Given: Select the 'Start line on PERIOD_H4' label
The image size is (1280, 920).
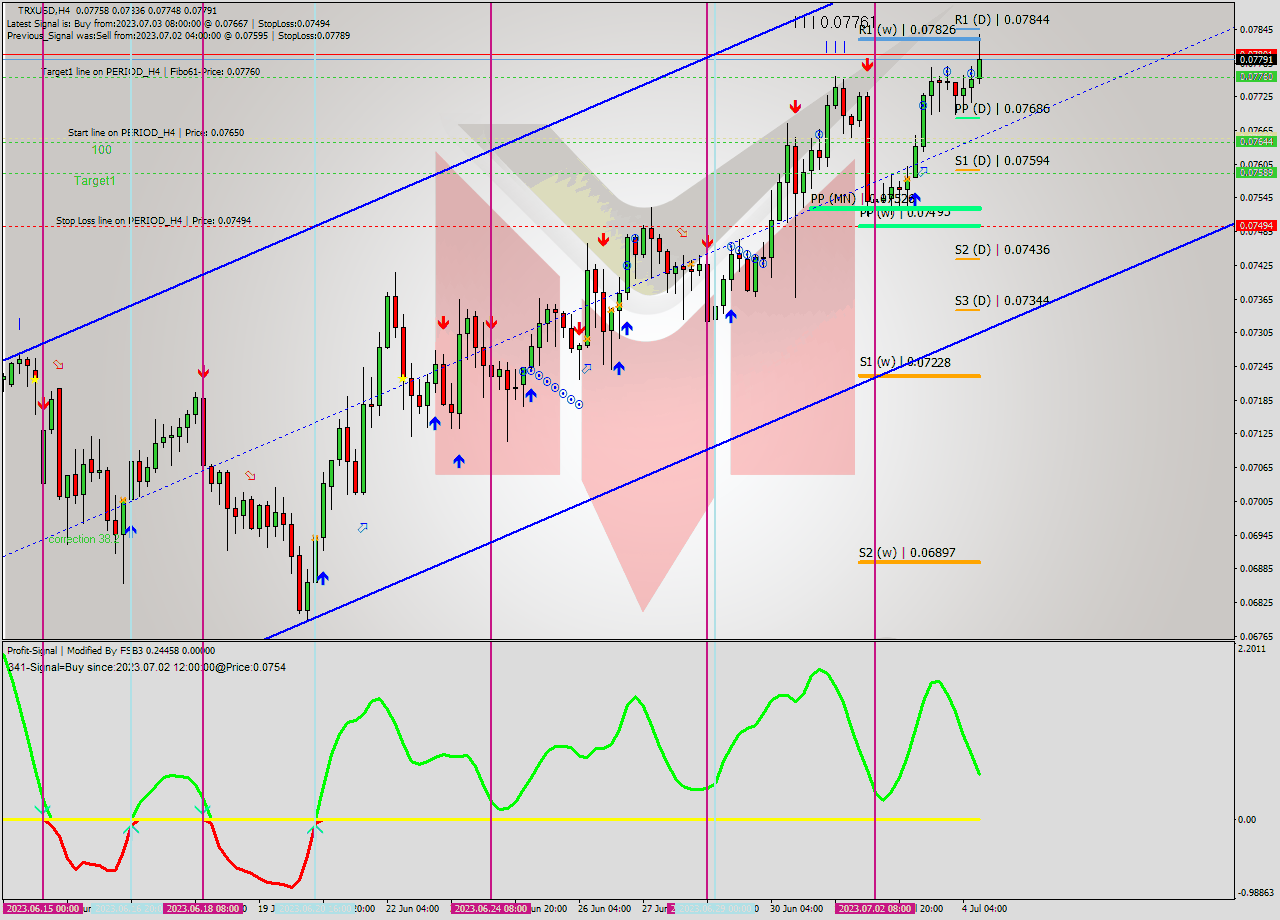Looking at the screenshot, I should pos(156,132).
